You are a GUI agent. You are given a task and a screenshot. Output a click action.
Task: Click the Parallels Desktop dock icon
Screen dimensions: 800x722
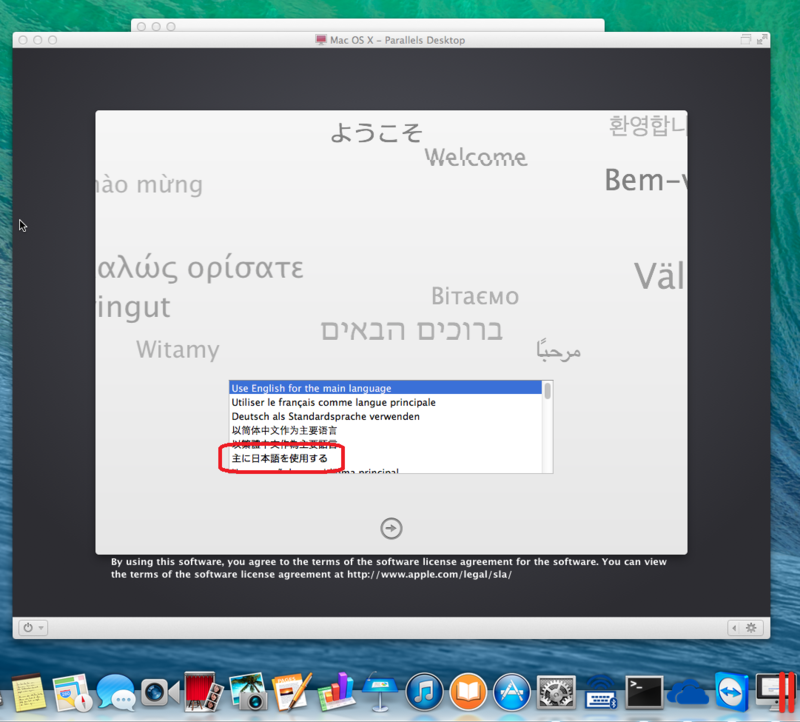pyautogui.click(x=775, y=692)
